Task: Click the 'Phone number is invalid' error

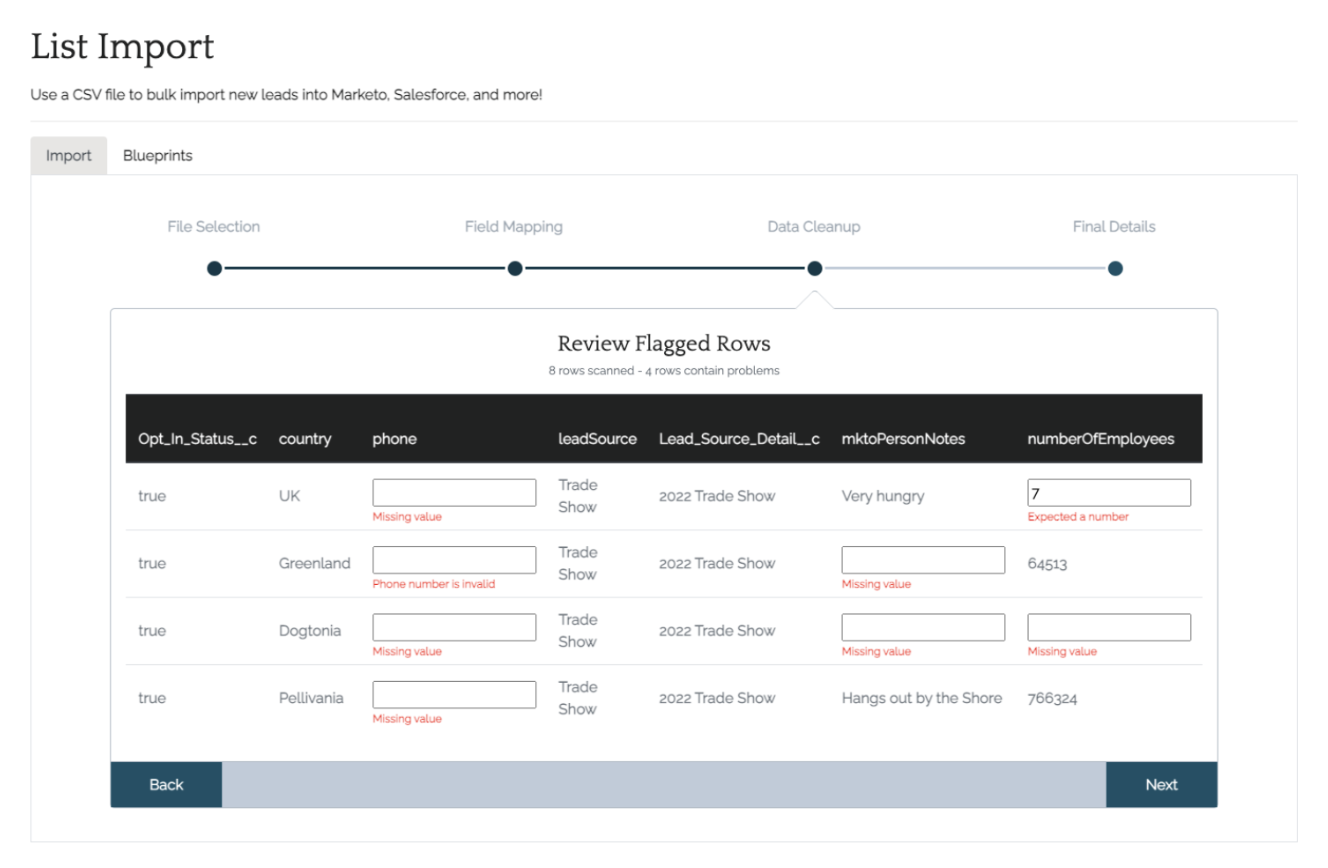Action: [434, 584]
